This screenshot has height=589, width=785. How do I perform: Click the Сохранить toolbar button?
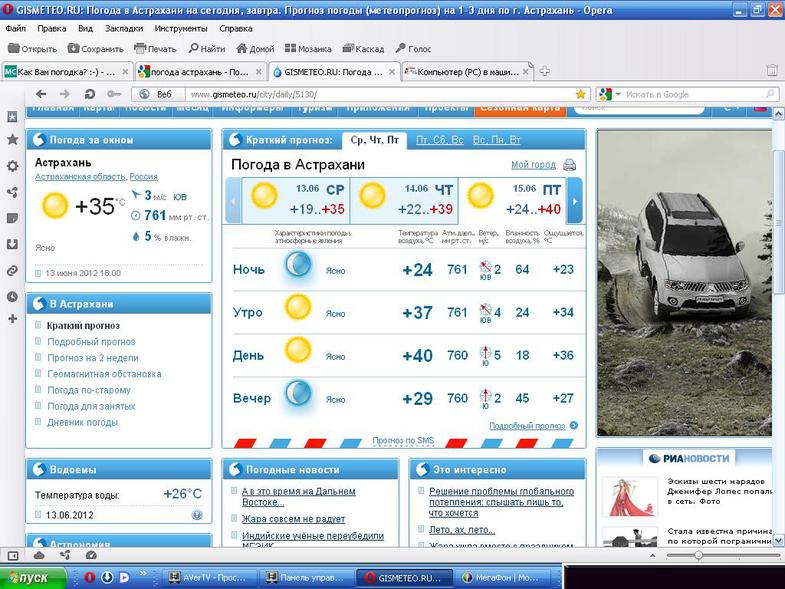pos(95,49)
